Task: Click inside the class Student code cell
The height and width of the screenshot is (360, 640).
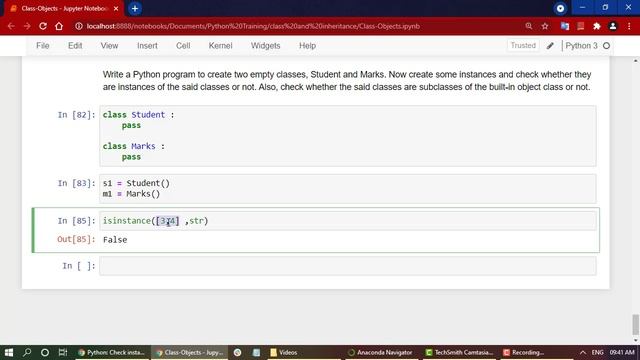Action: click(x=348, y=136)
